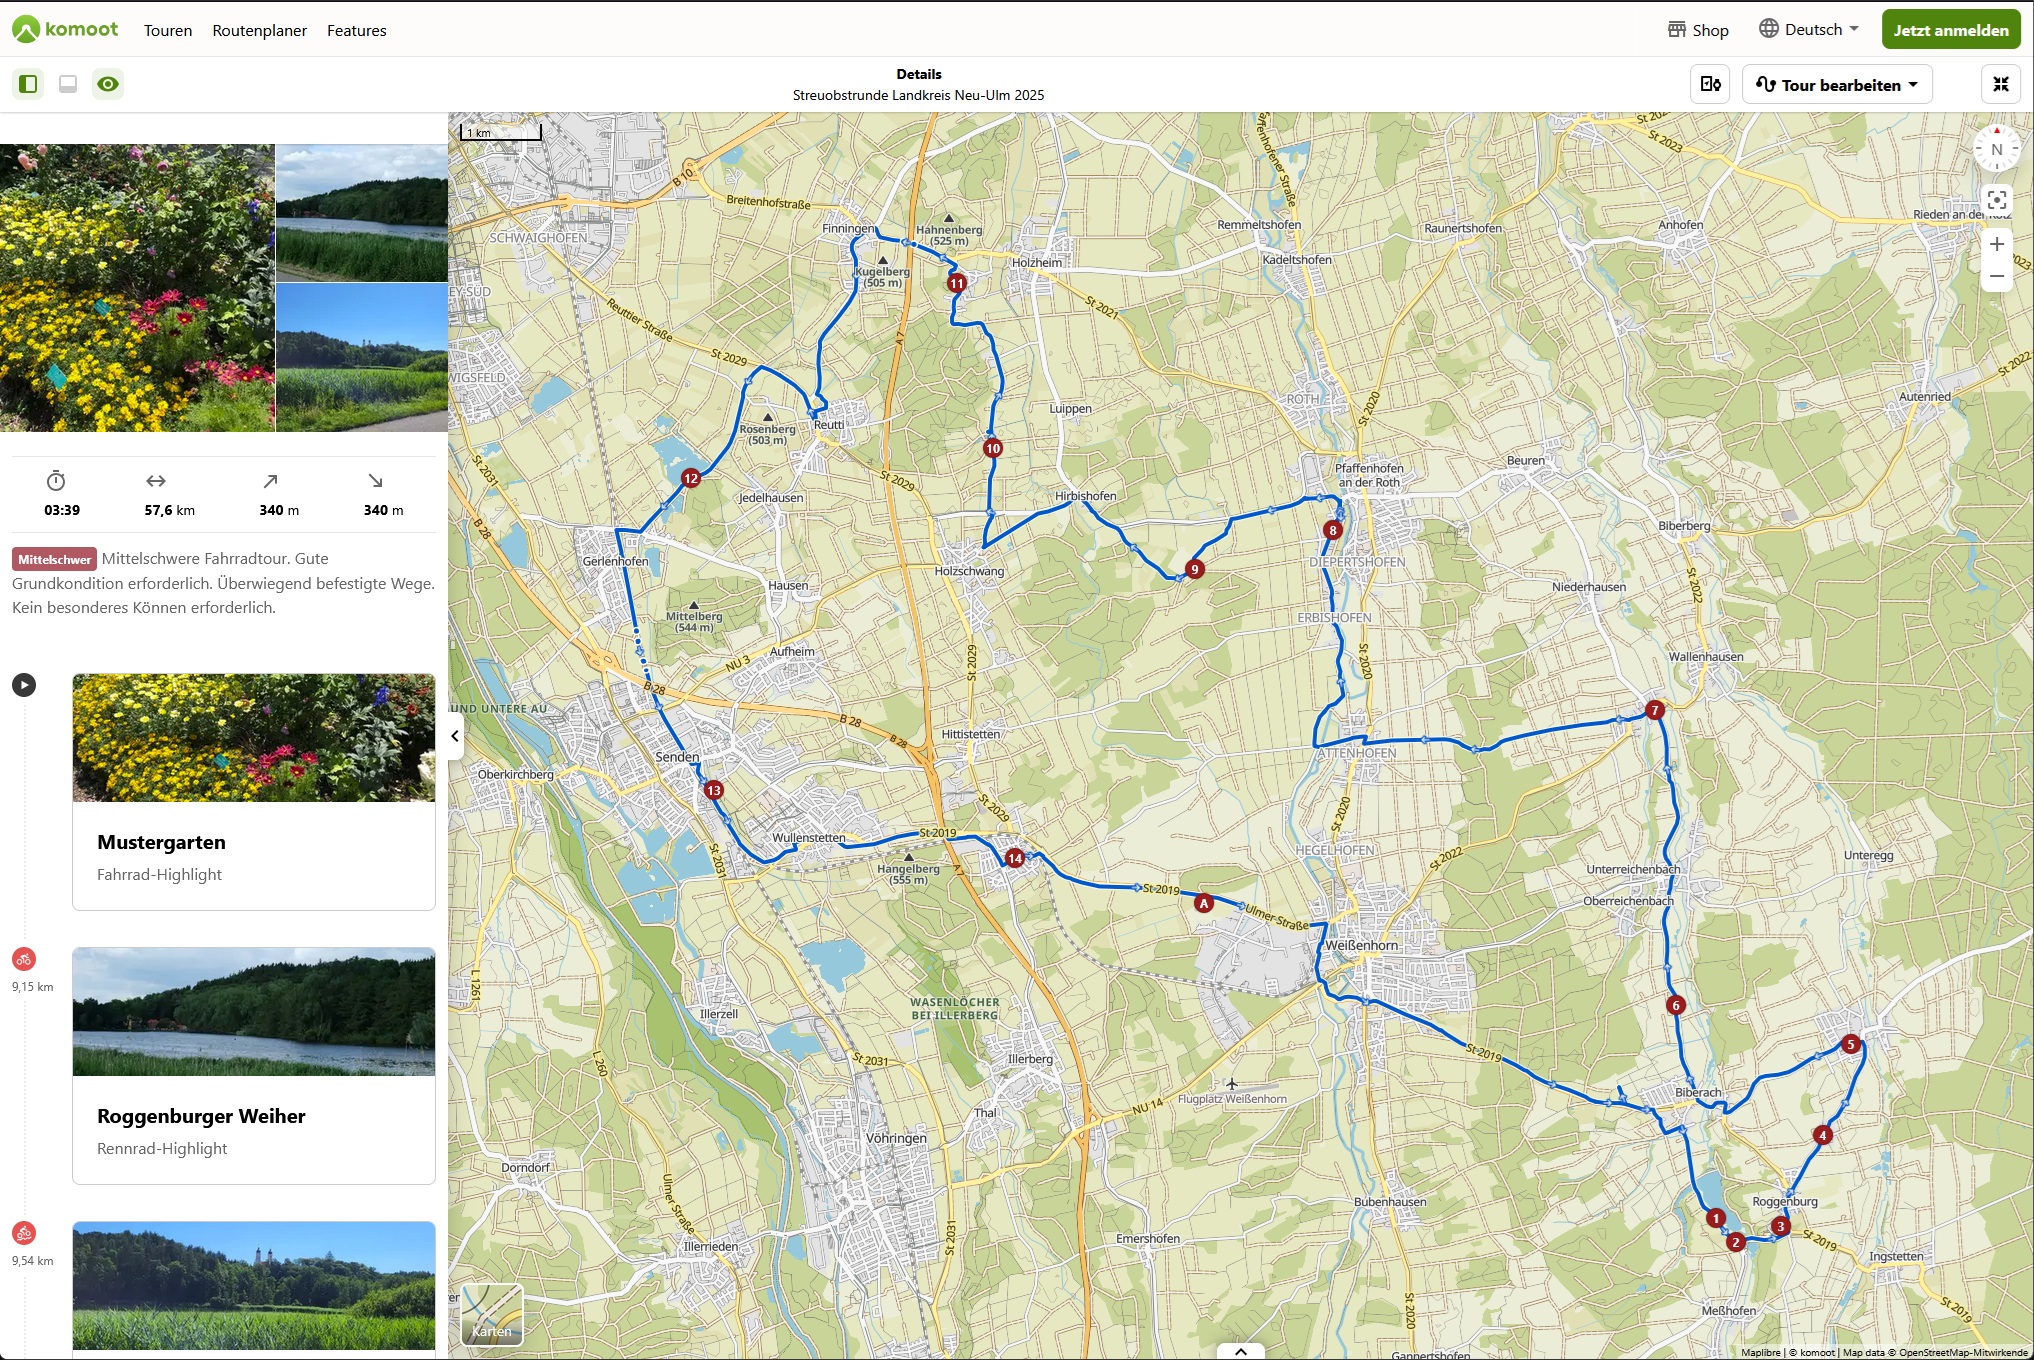Click the Jetzt anmelden button

point(1951,30)
